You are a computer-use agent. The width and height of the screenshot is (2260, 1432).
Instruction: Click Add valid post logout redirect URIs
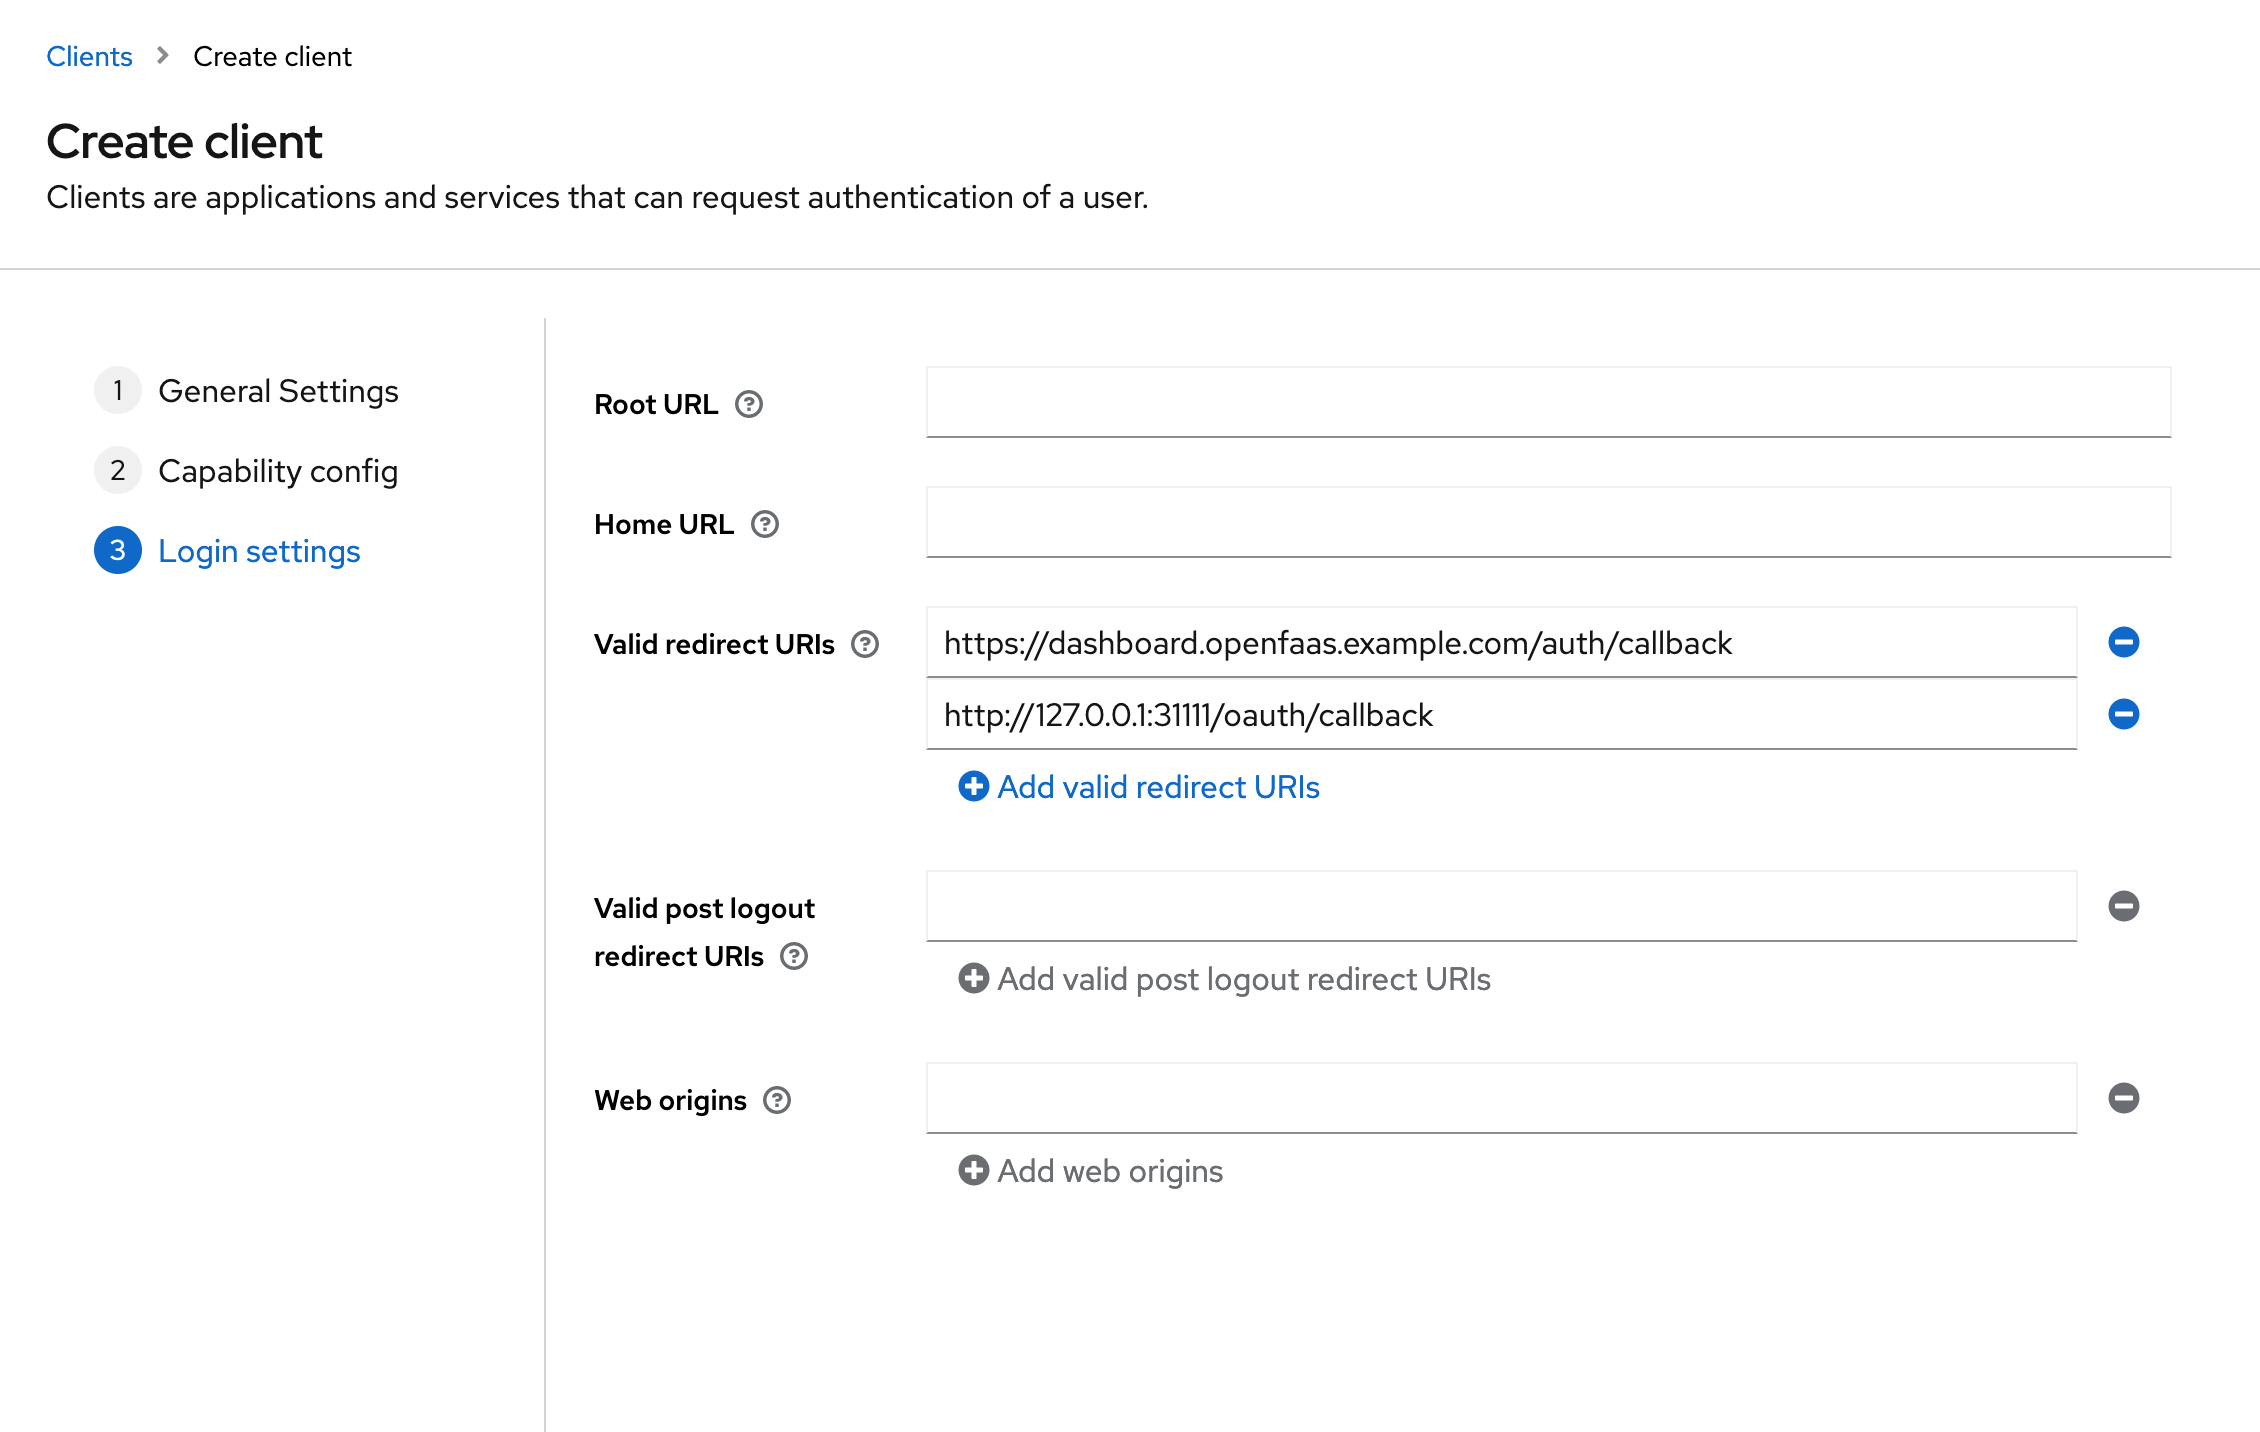tap(1243, 979)
